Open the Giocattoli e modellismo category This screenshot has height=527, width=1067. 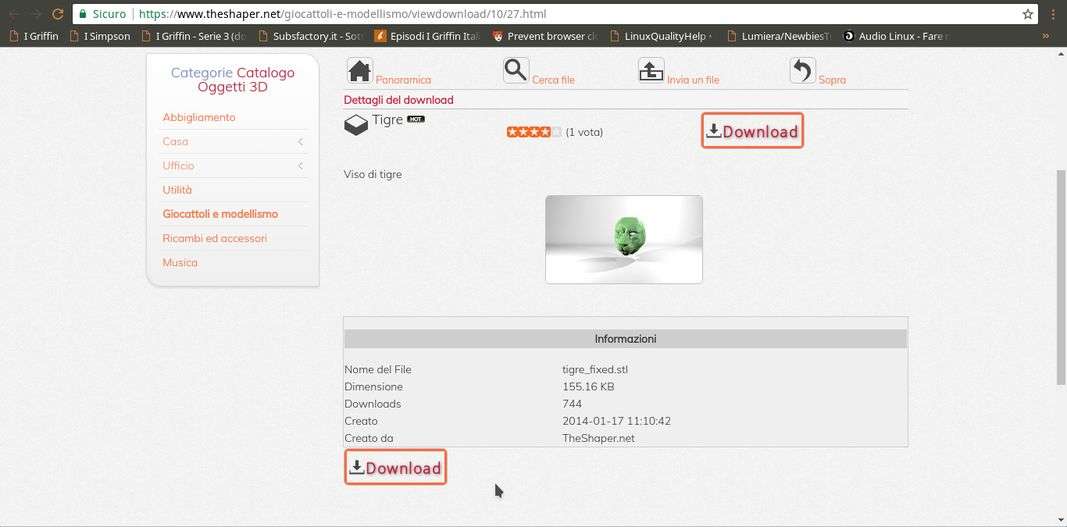pyautogui.click(x=220, y=214)
